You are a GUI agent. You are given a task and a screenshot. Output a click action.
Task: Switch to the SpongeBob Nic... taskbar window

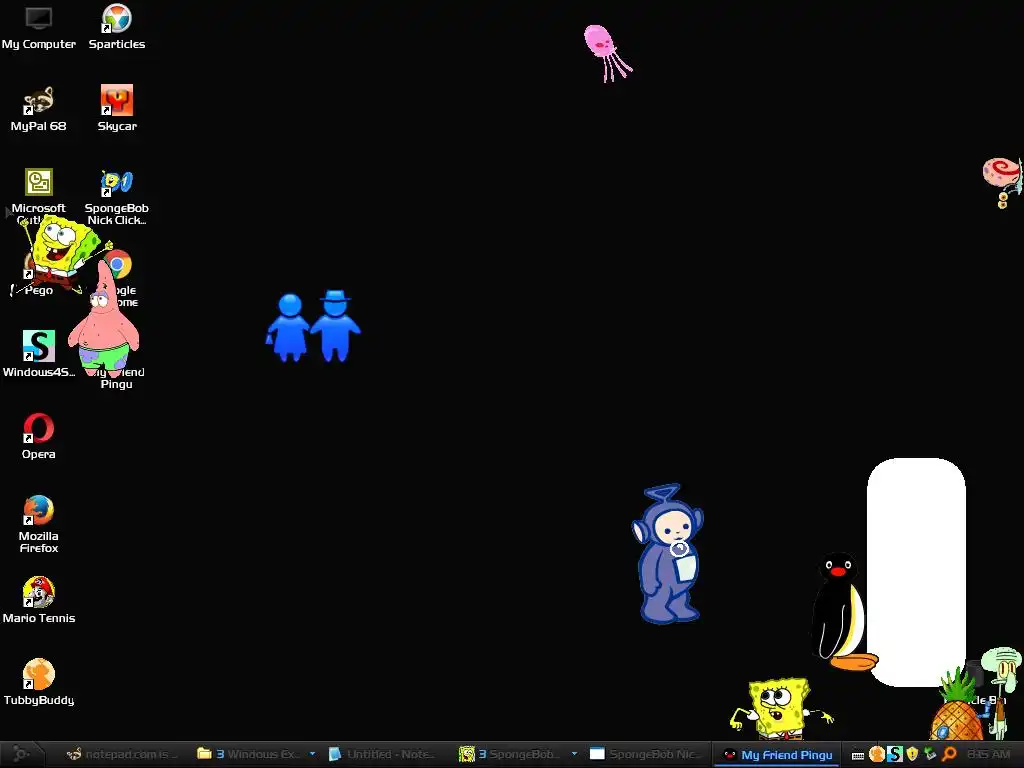point(644,754)
